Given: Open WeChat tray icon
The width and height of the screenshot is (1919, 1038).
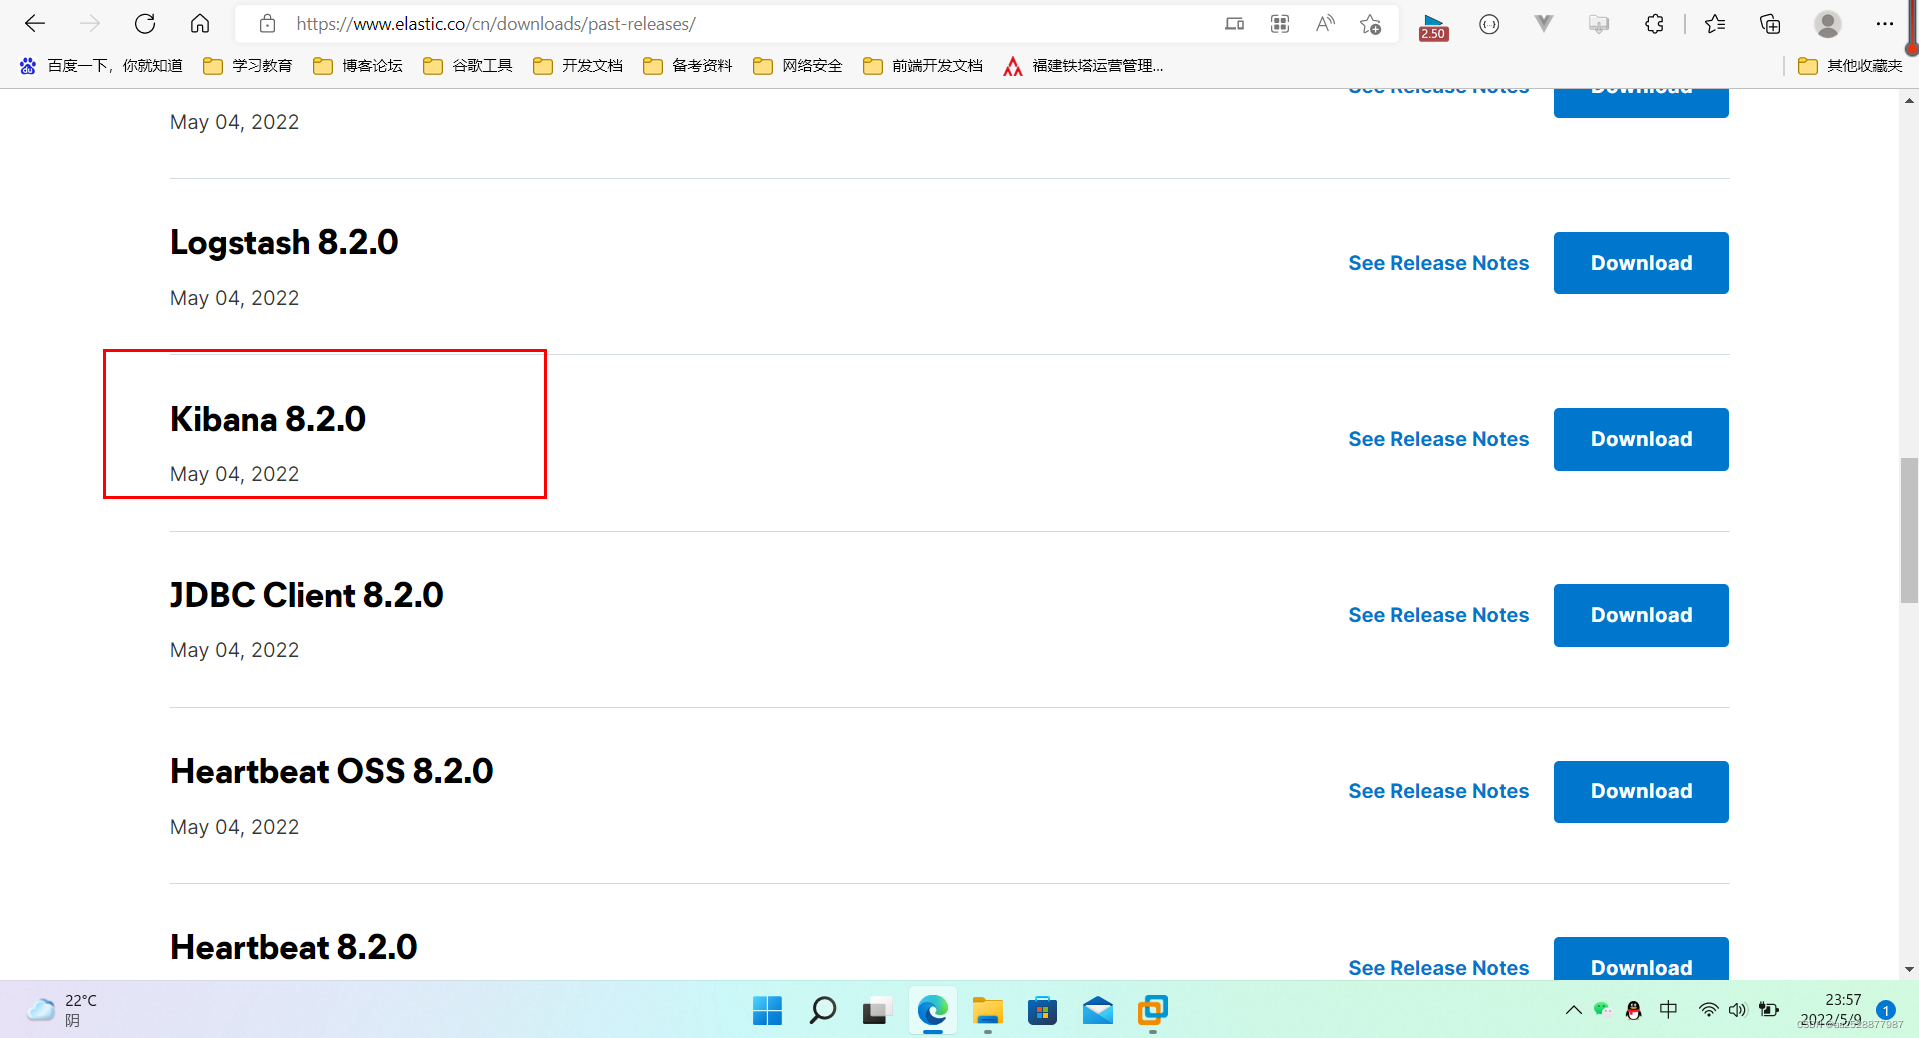Looking at the screenshot, I should pyautogui.click(x=1602, y=1009).
